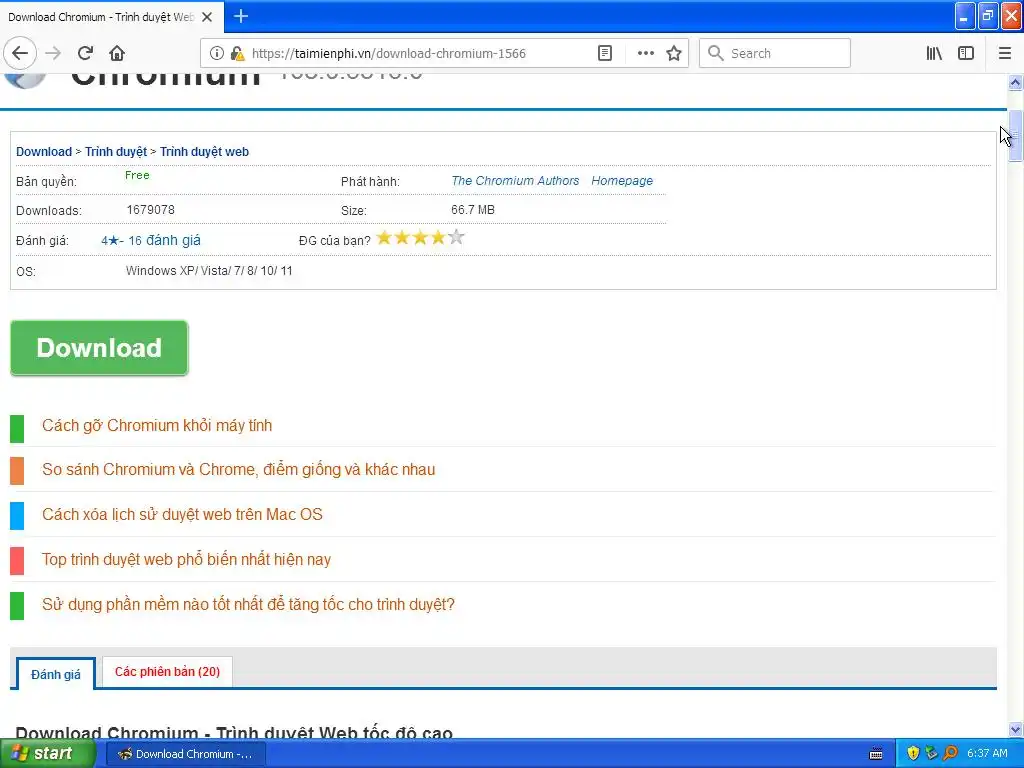The height and width of the screenshot is (768, 1024).
Task: Go back to the previous page
Action: [20, 53]
